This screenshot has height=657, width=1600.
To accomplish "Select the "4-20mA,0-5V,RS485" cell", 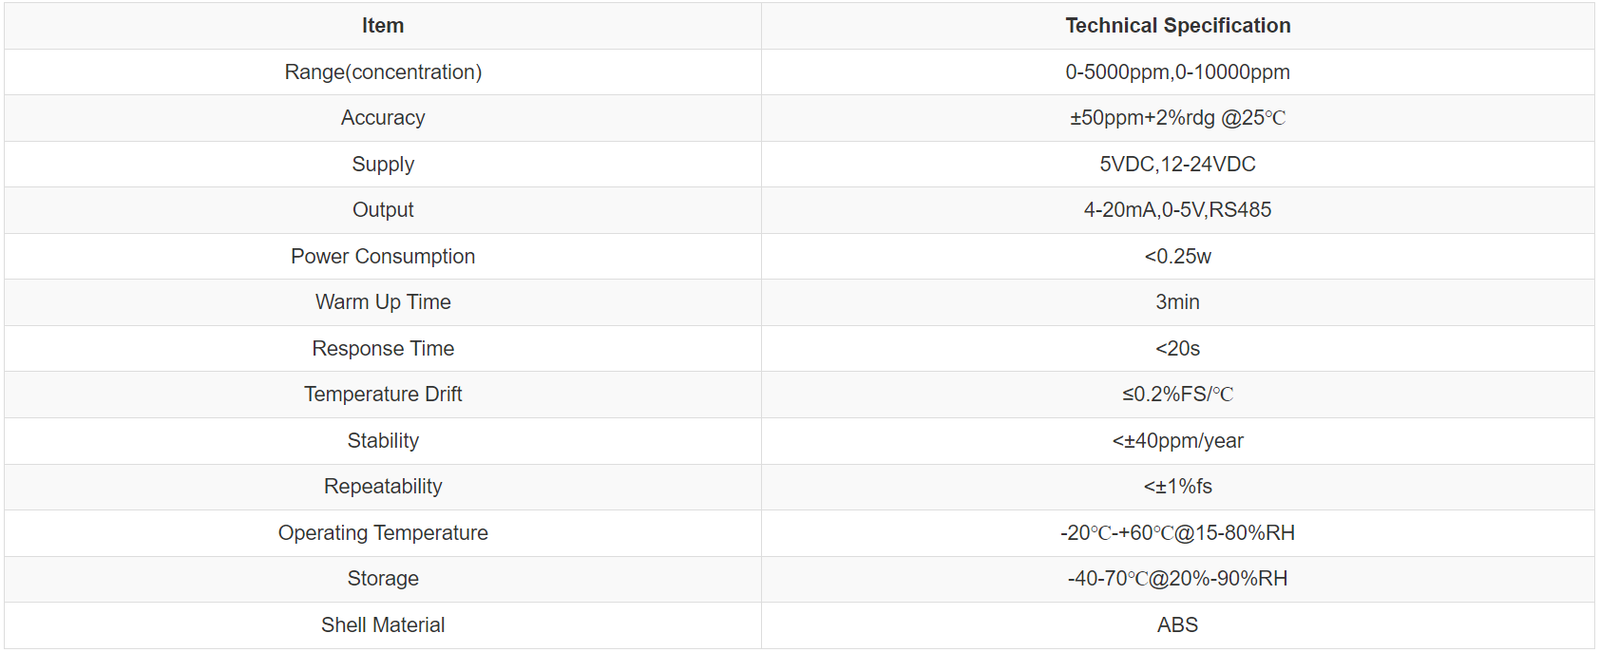I will click(x=1177, y=210).
